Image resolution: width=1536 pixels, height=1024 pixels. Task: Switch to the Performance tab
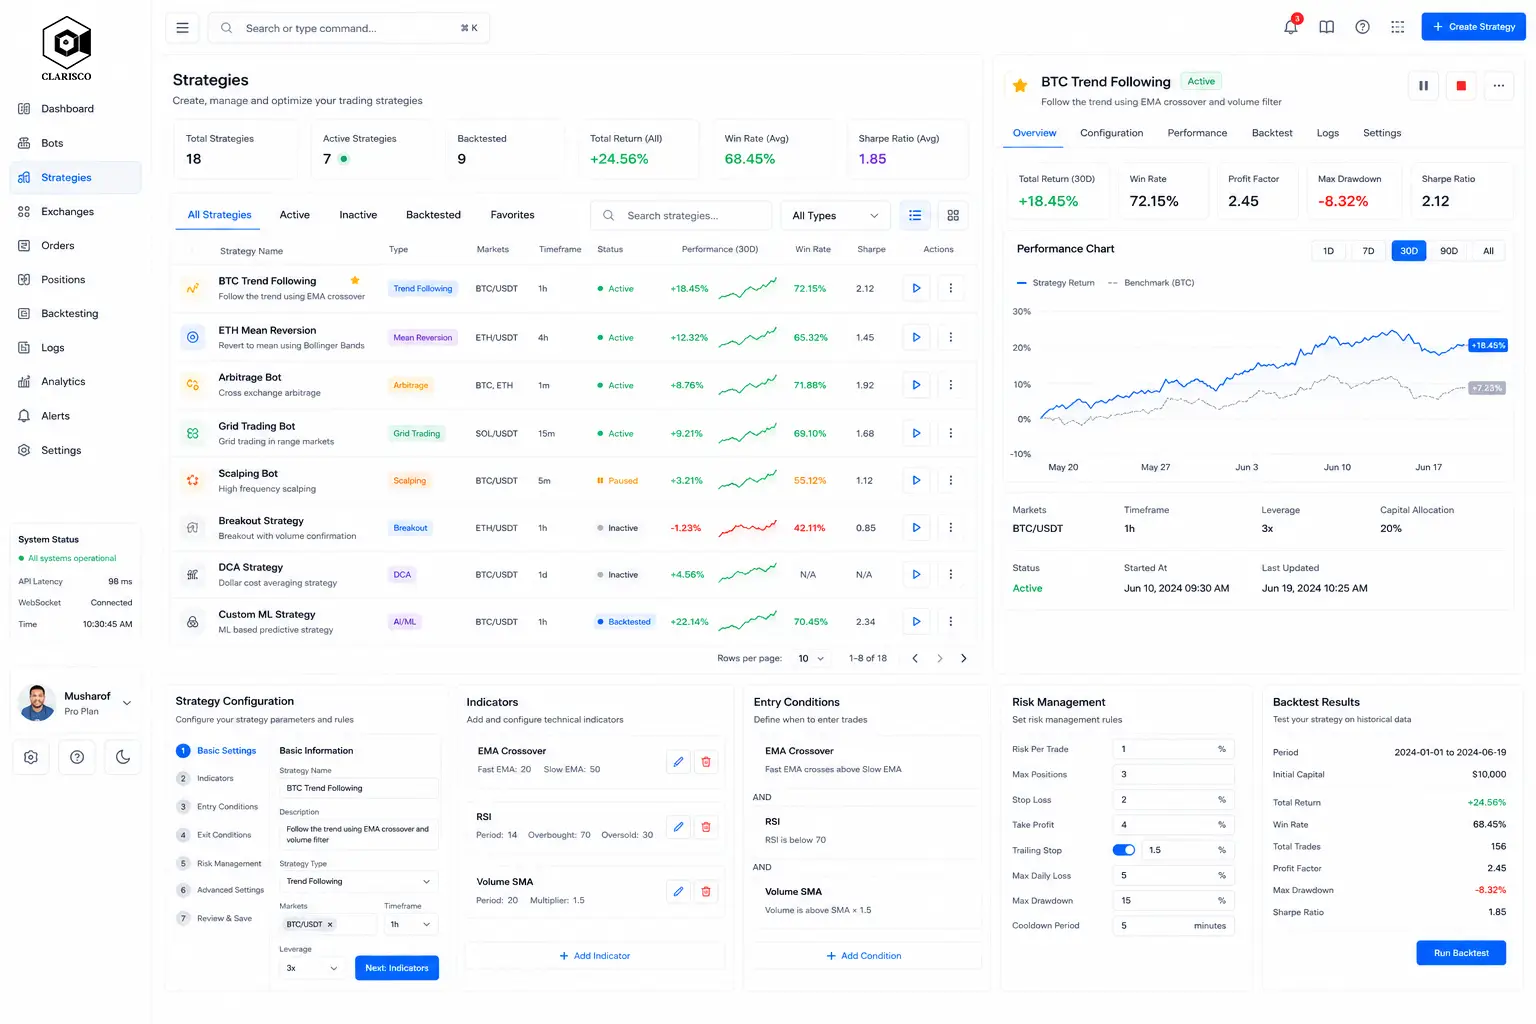[x=1197, y=133]
